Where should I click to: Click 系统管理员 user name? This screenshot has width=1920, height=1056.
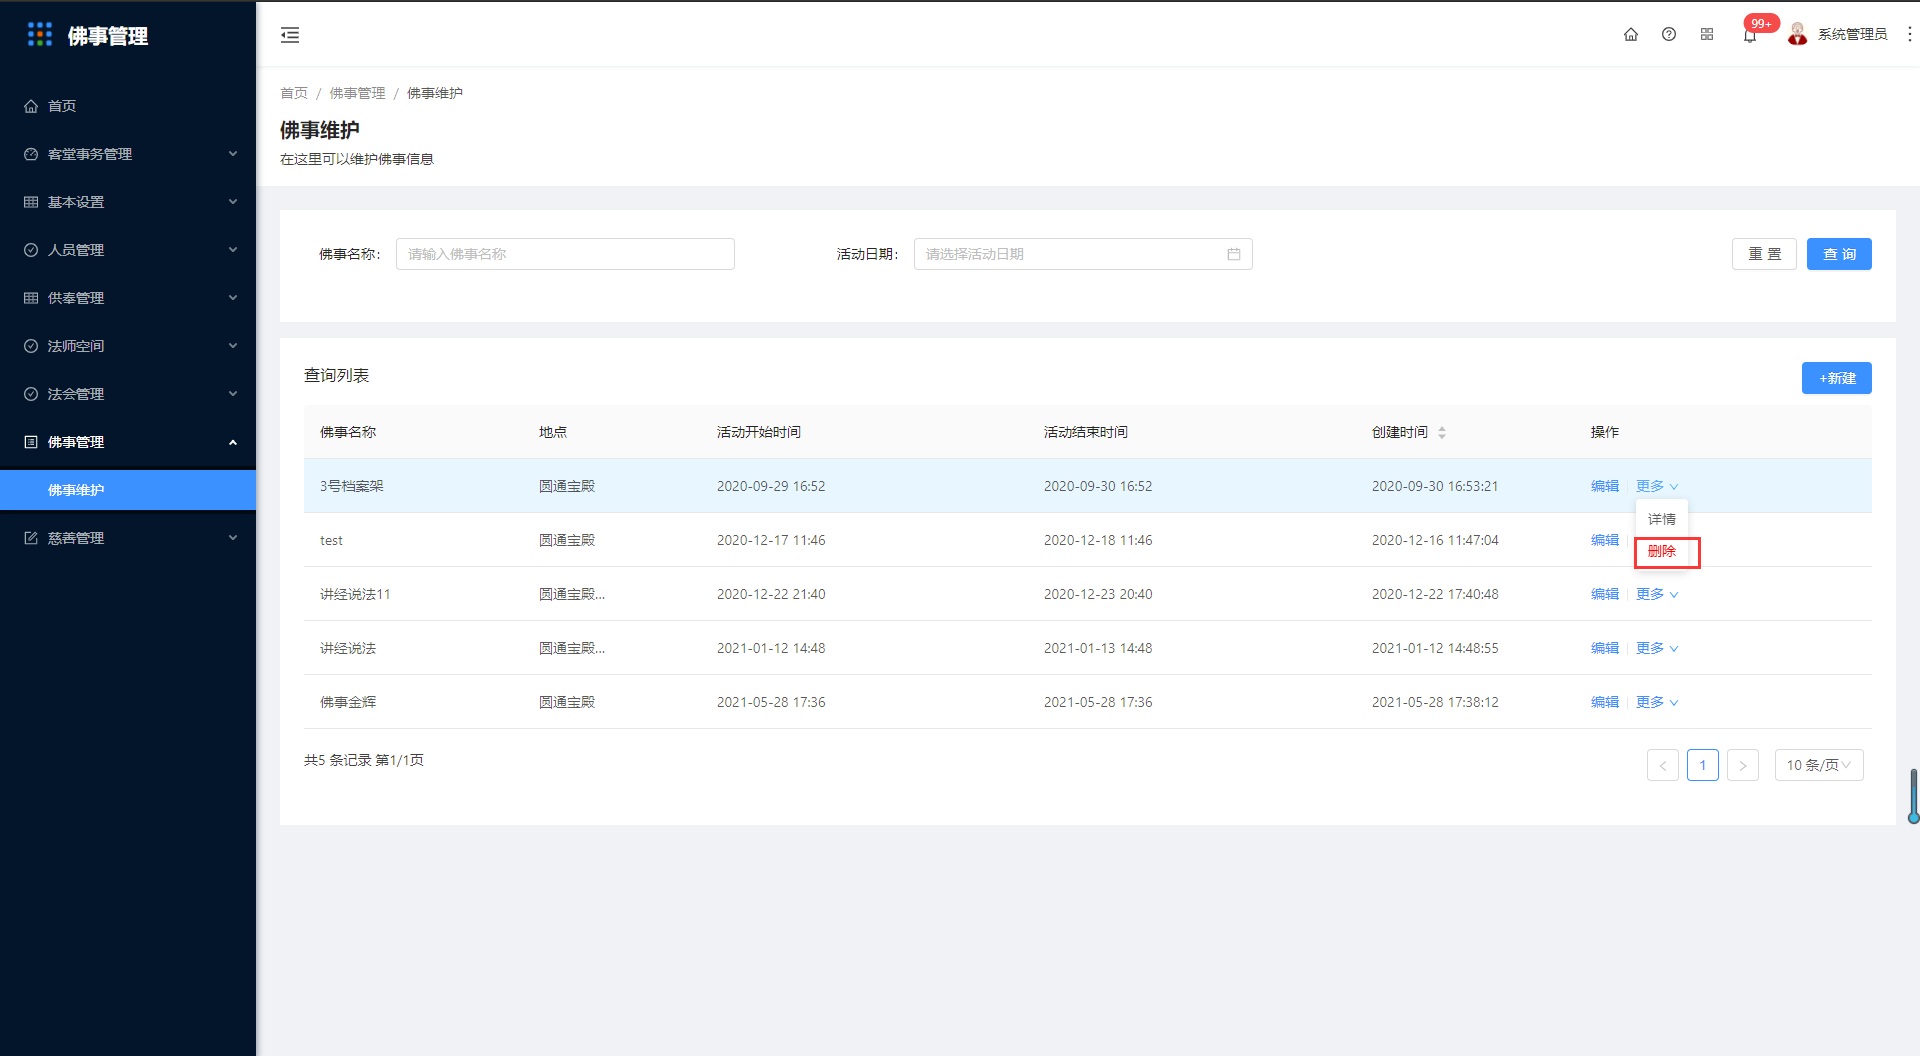pyautogui.click(x=1852, y=34)
